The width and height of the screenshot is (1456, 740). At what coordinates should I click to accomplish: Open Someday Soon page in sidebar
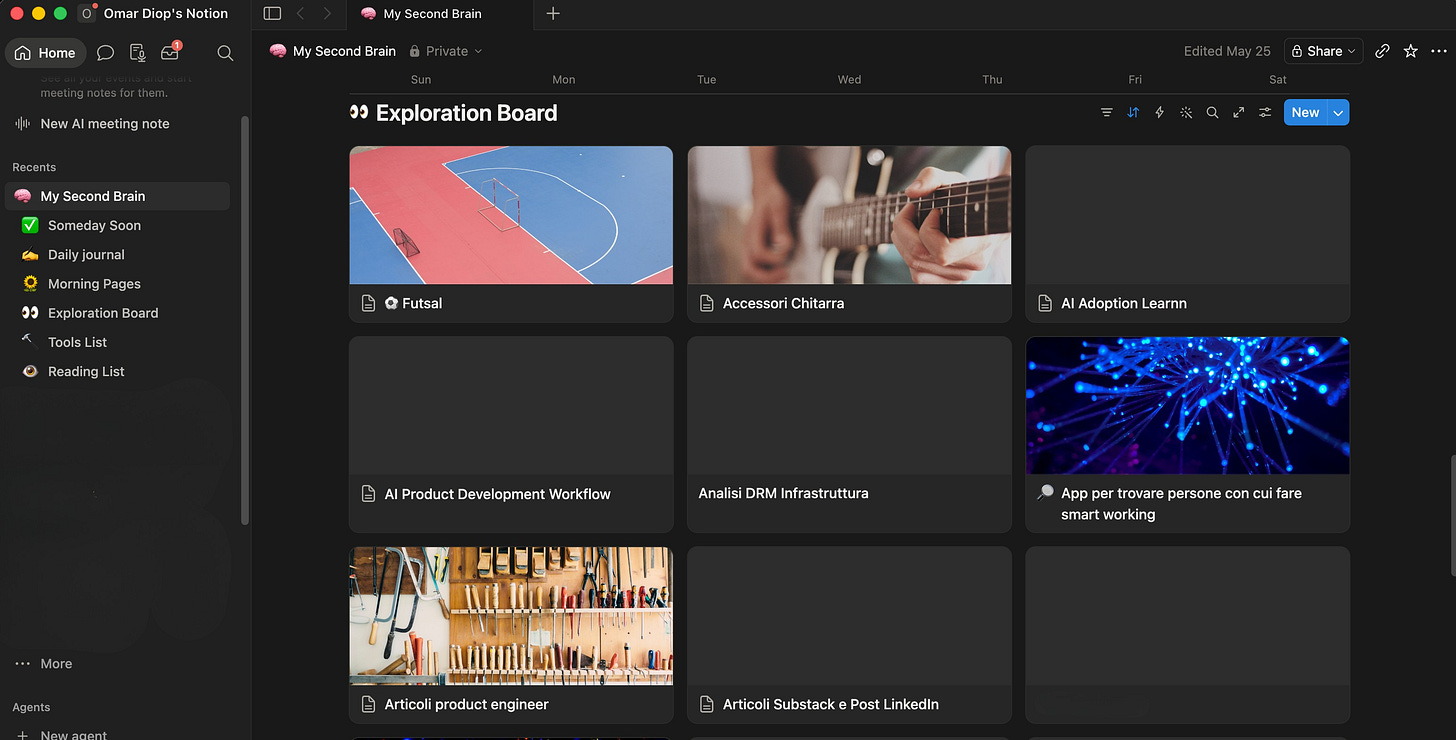117,225
